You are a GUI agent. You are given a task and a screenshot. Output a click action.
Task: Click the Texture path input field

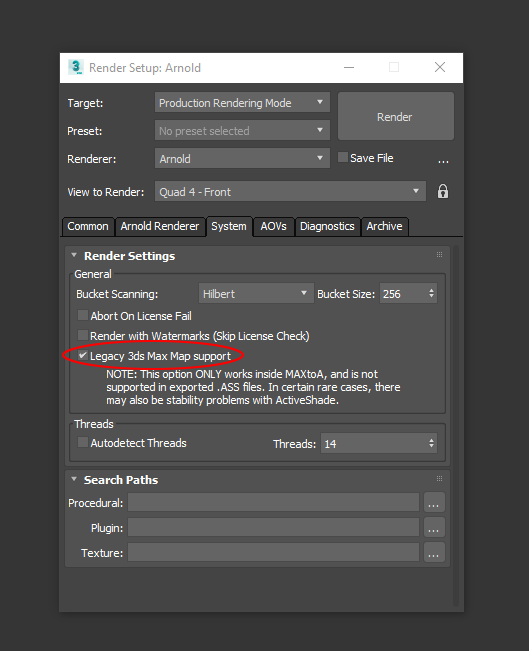(273, 552)
